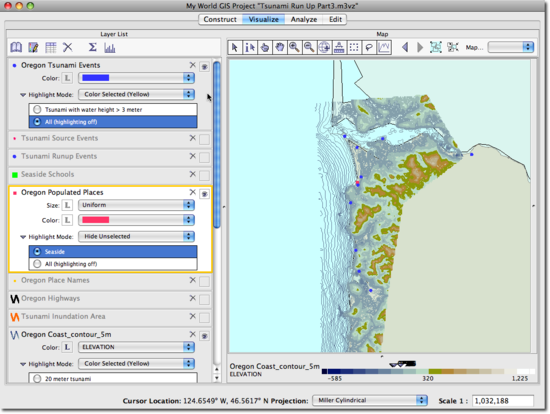
Task: Open Tsunami Events 'Color Selected (Yellow)' dropdown
Action: (136, 94)
